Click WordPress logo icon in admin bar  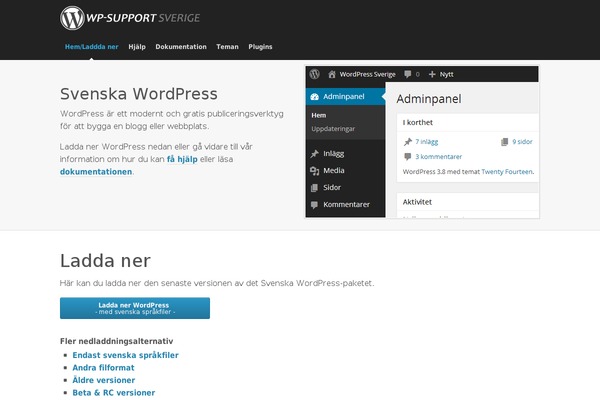click(315, 74)
